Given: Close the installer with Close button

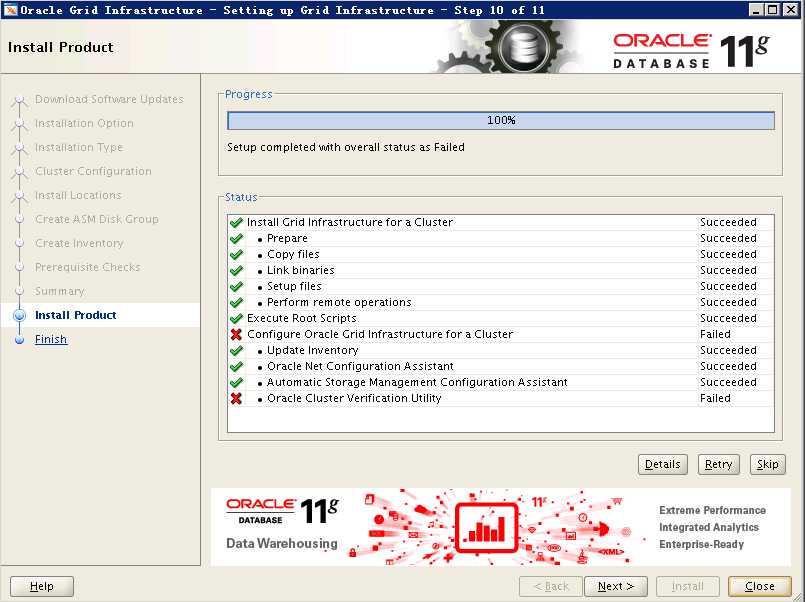Looking at the screenshot, I should [x=759, y=586].
